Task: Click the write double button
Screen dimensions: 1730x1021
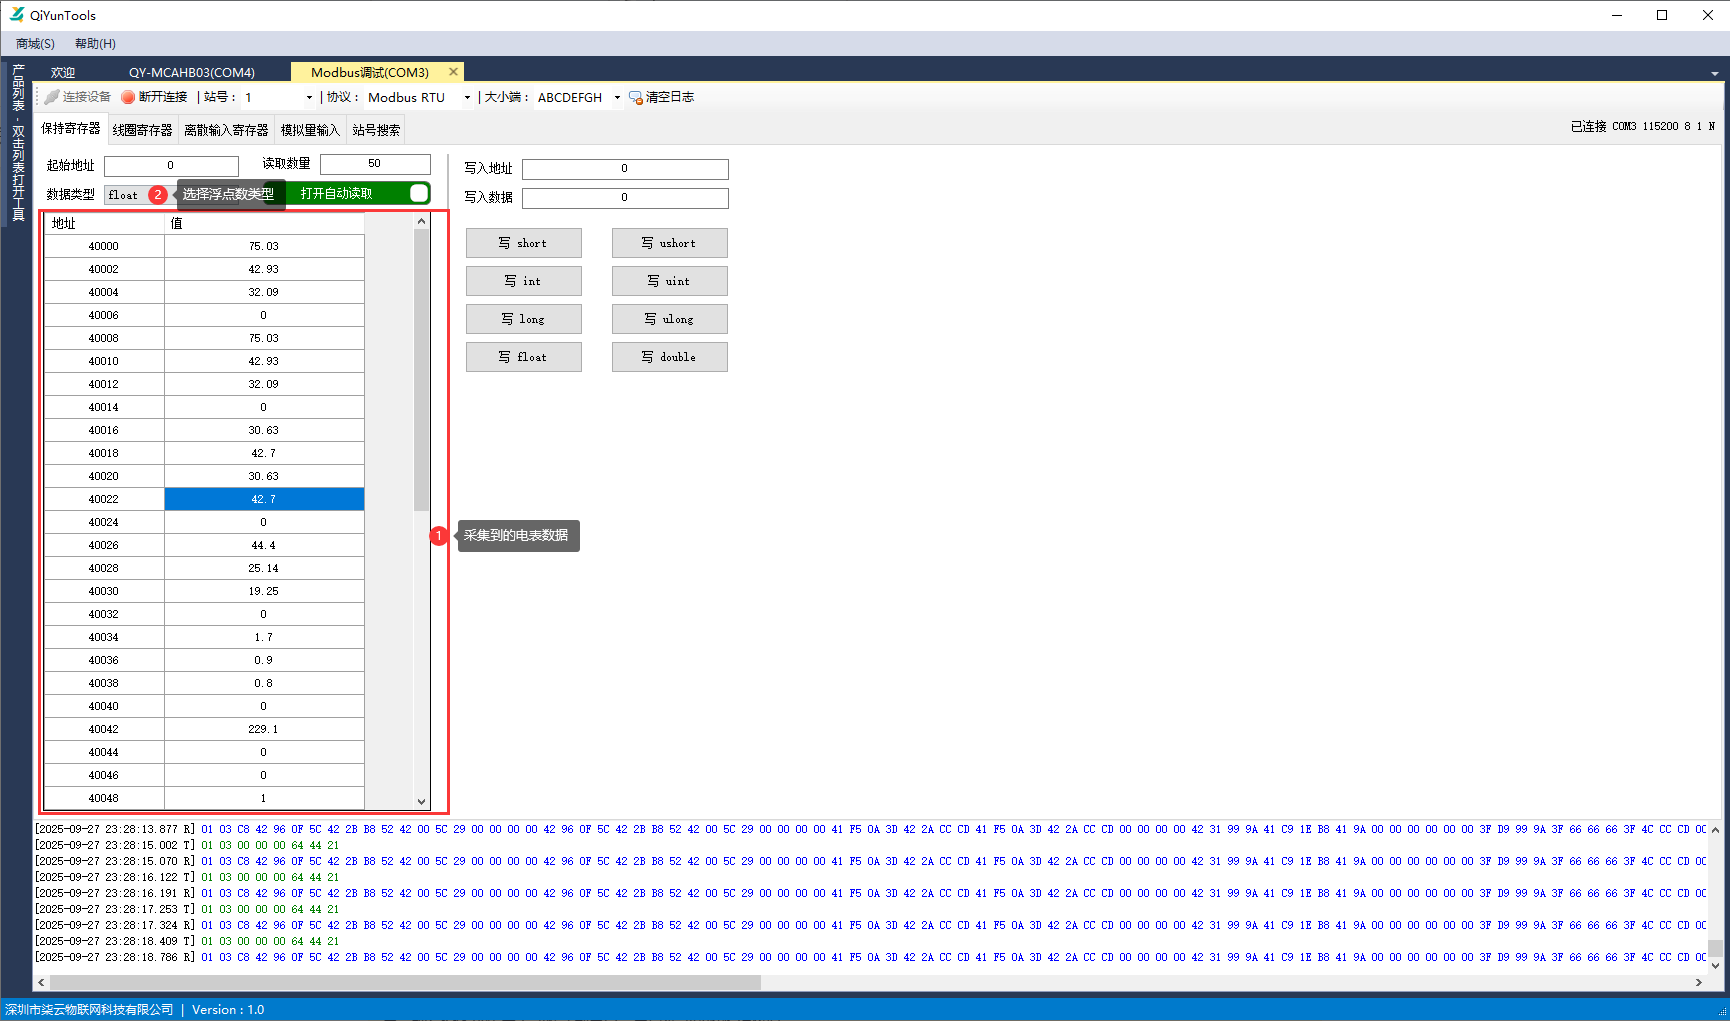Action: click(x=669, y=357)
